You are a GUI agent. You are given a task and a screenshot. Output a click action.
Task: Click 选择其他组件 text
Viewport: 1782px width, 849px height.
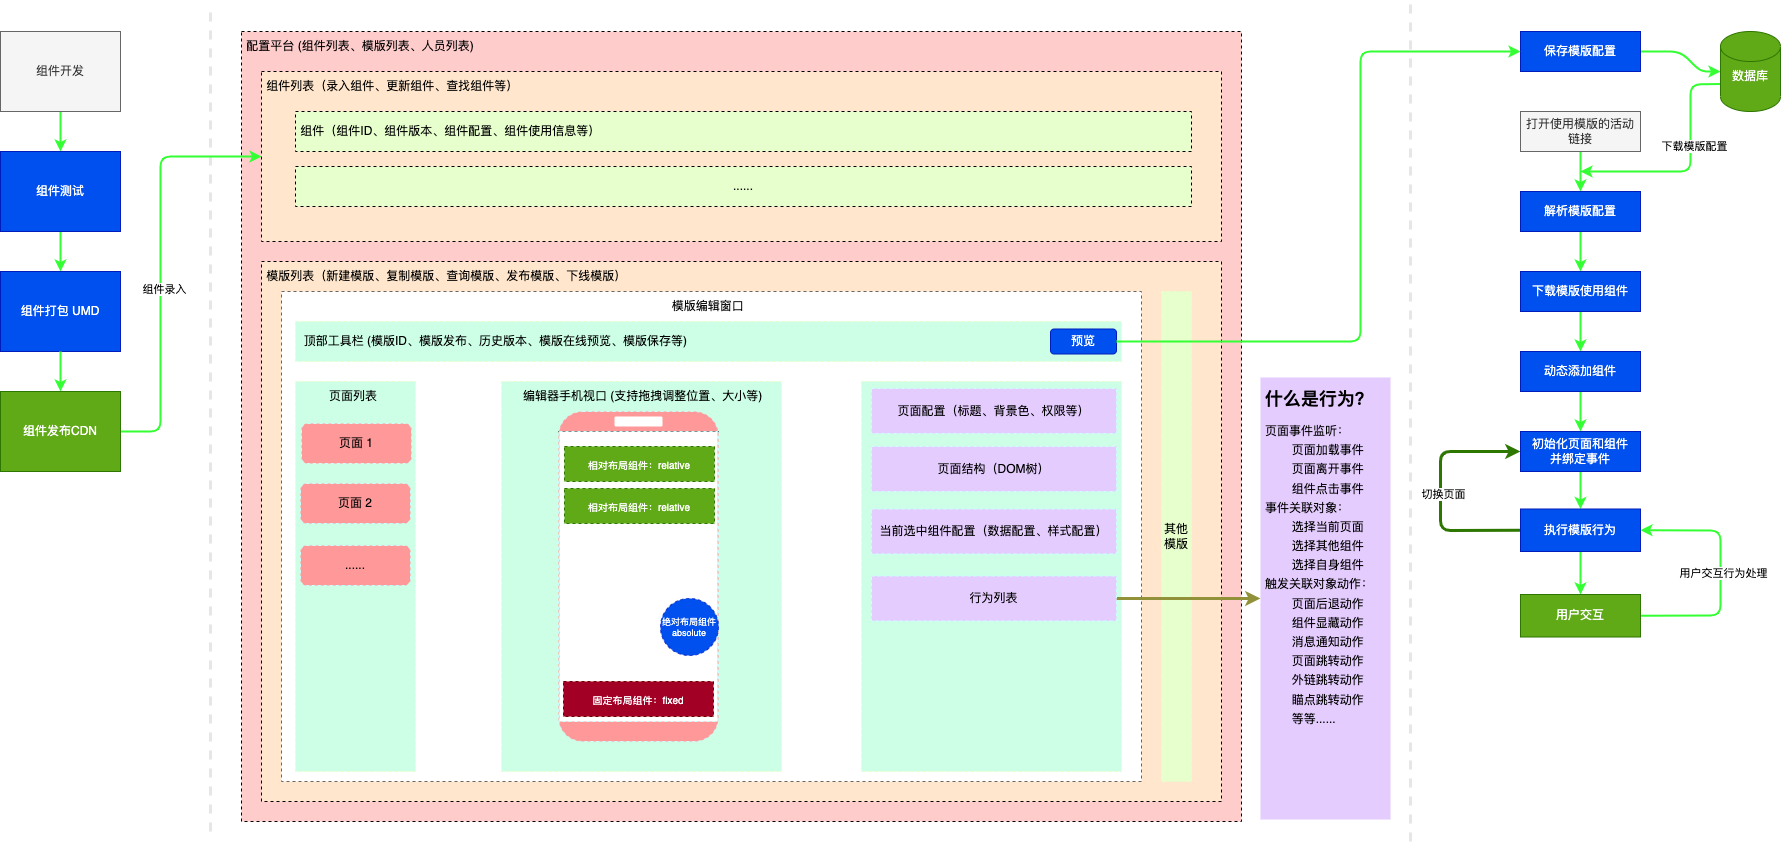tap(1327, 546)
